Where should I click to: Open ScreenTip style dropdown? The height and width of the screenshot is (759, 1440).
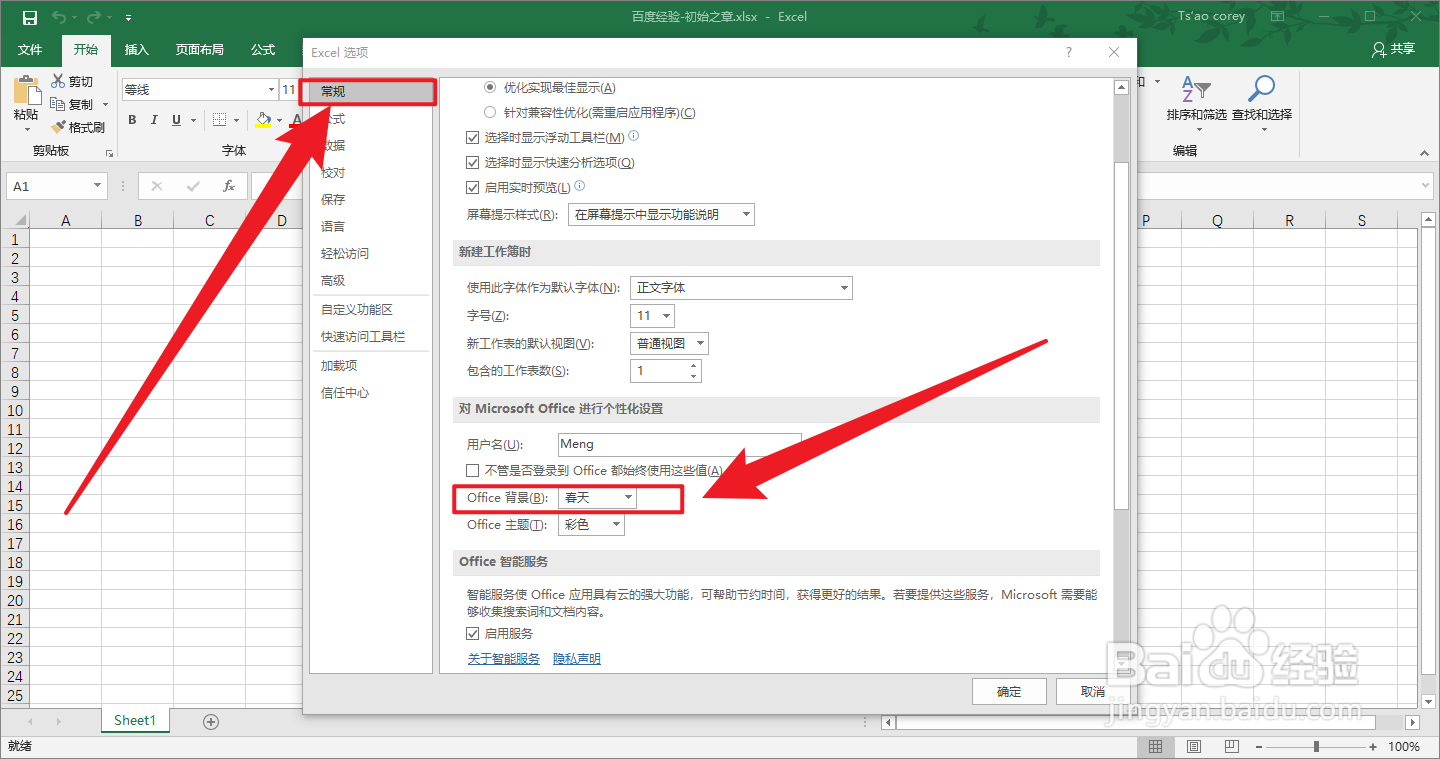pos(661,215)
